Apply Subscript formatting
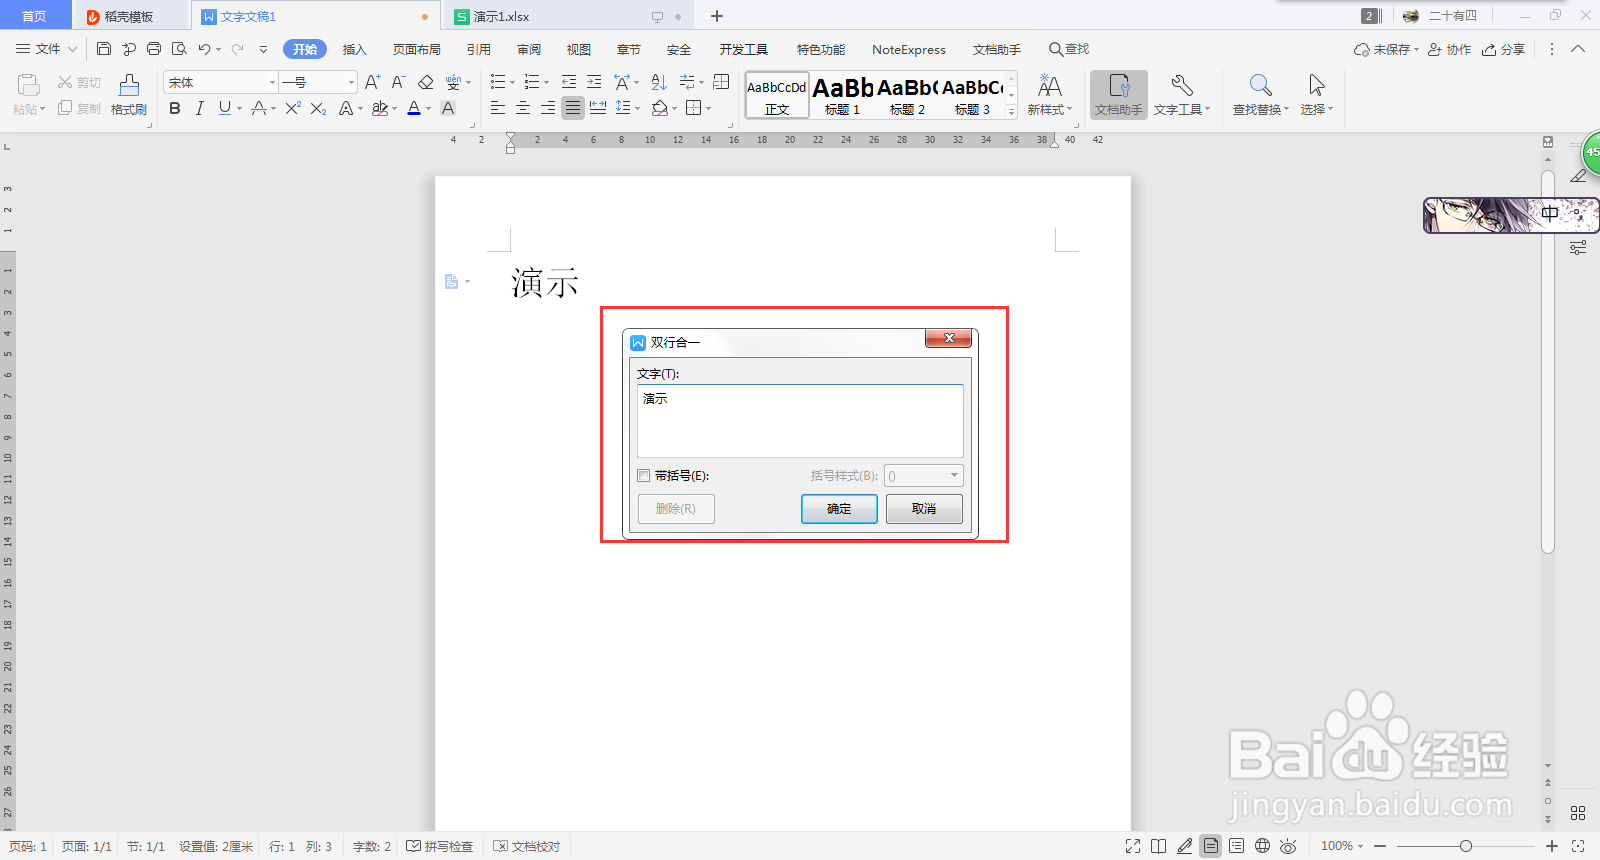 click(x=318, y=108)
